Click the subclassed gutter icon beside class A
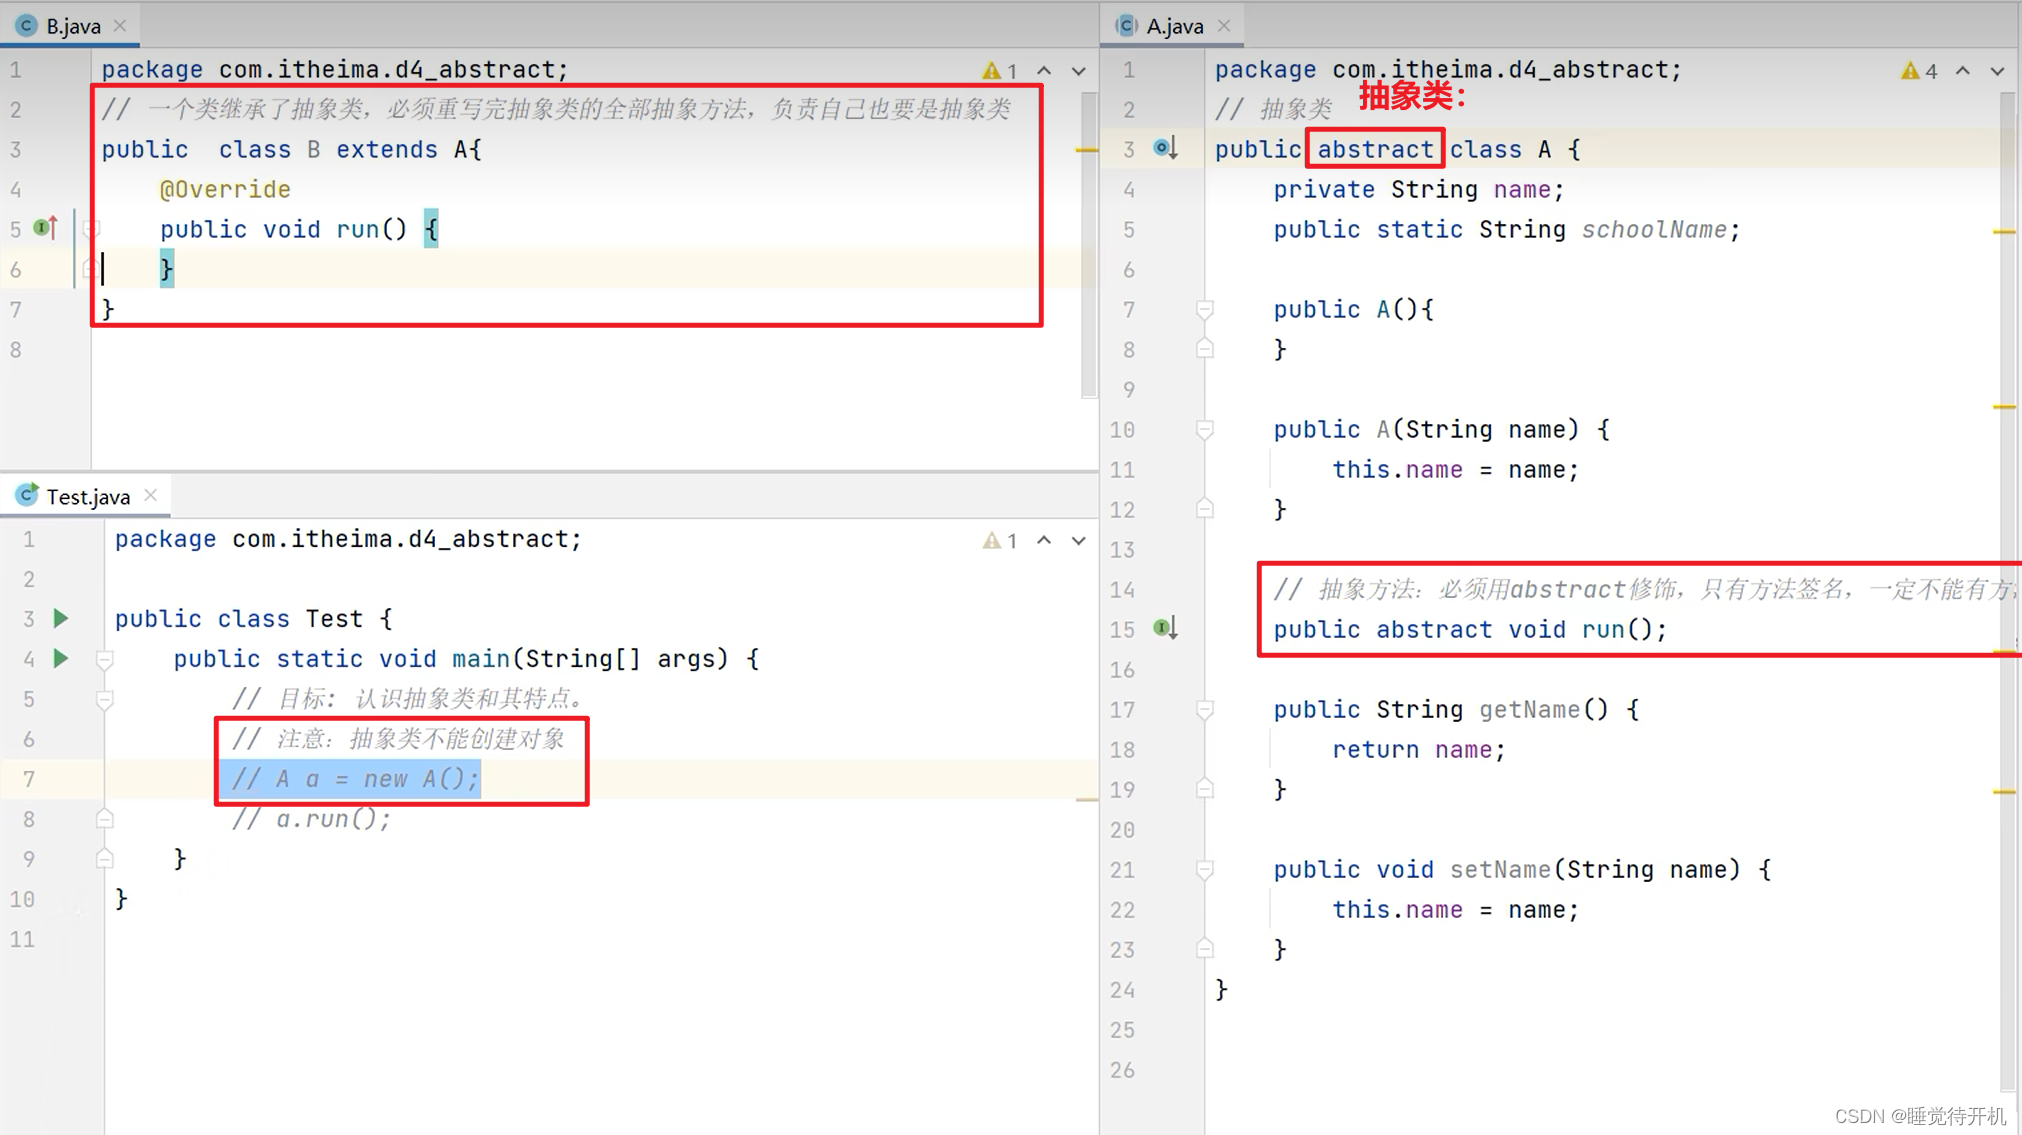The height and width of the screenshot is (1135, 2022). click(1165, 148)
